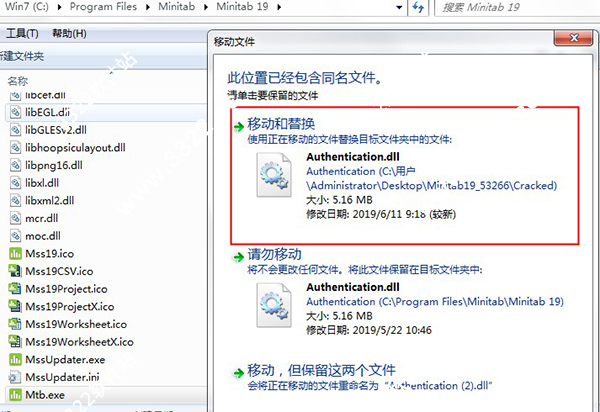Screen dimensions: 600x412
Task: Select the mcr.dll file name
Action: click(x=42, y=218)
